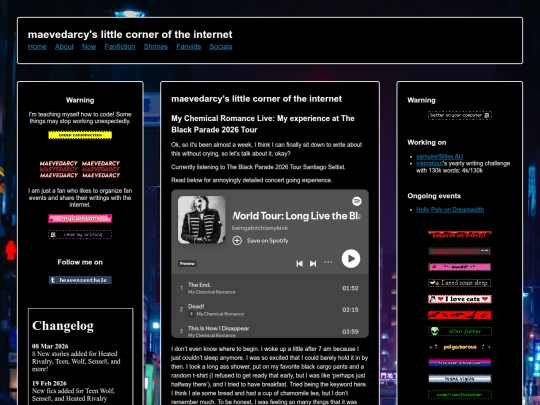Skip to previous track in Spotify player
The image size is (540, 405).
click(299, 263)
